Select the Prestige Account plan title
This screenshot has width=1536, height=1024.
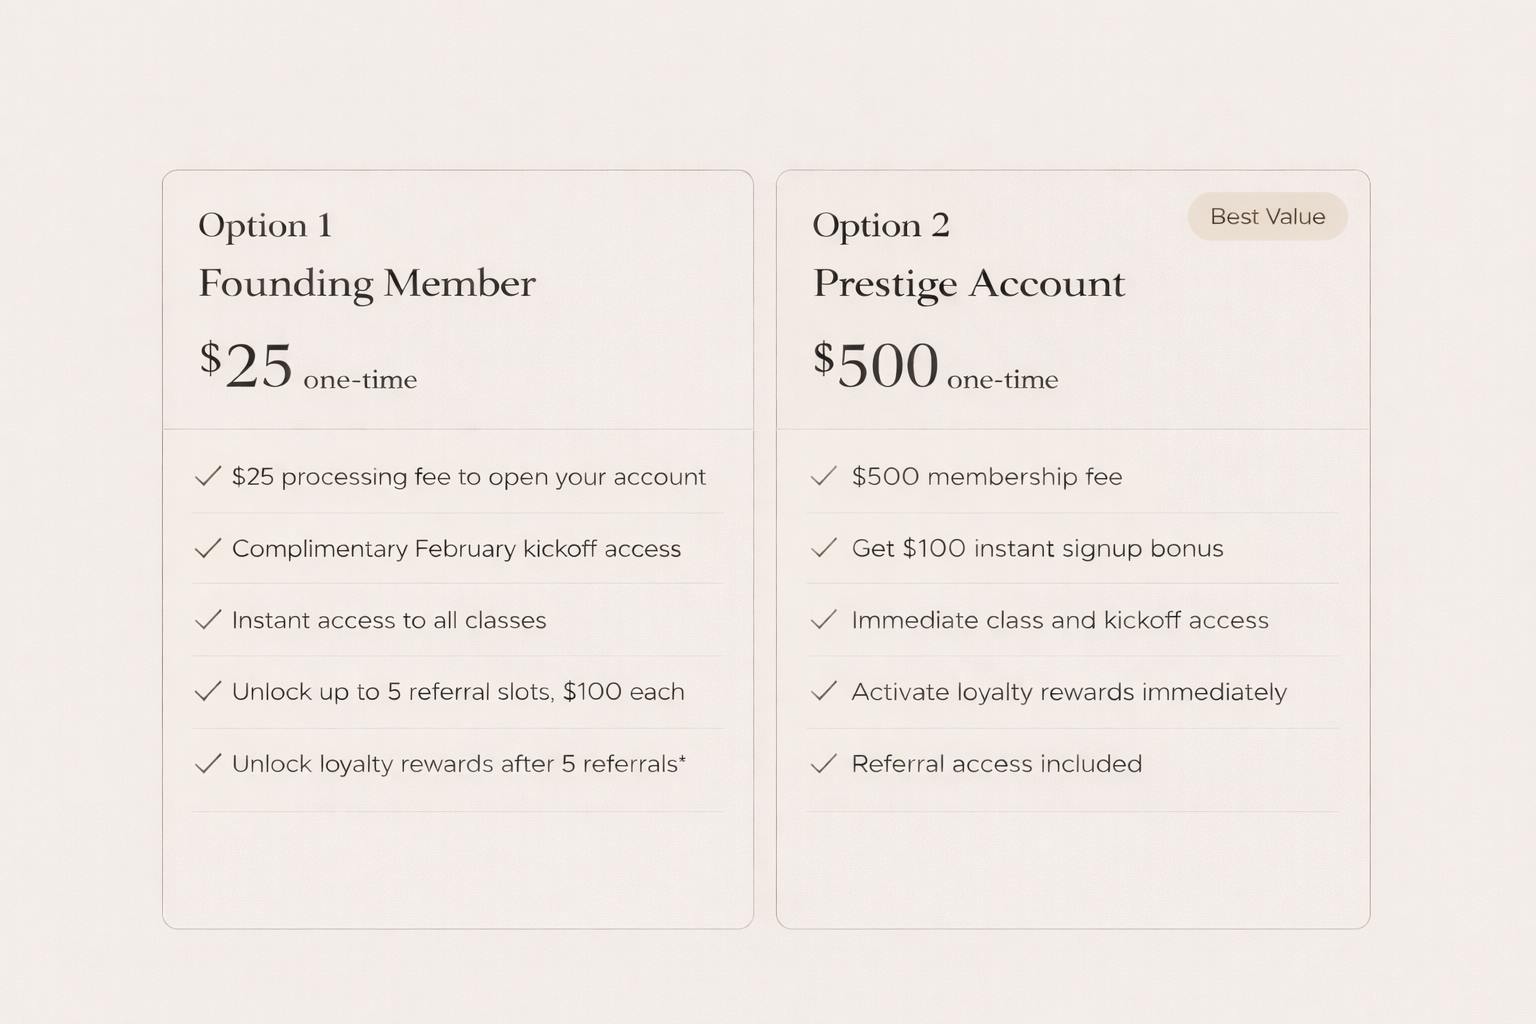(x=969, y=283)
